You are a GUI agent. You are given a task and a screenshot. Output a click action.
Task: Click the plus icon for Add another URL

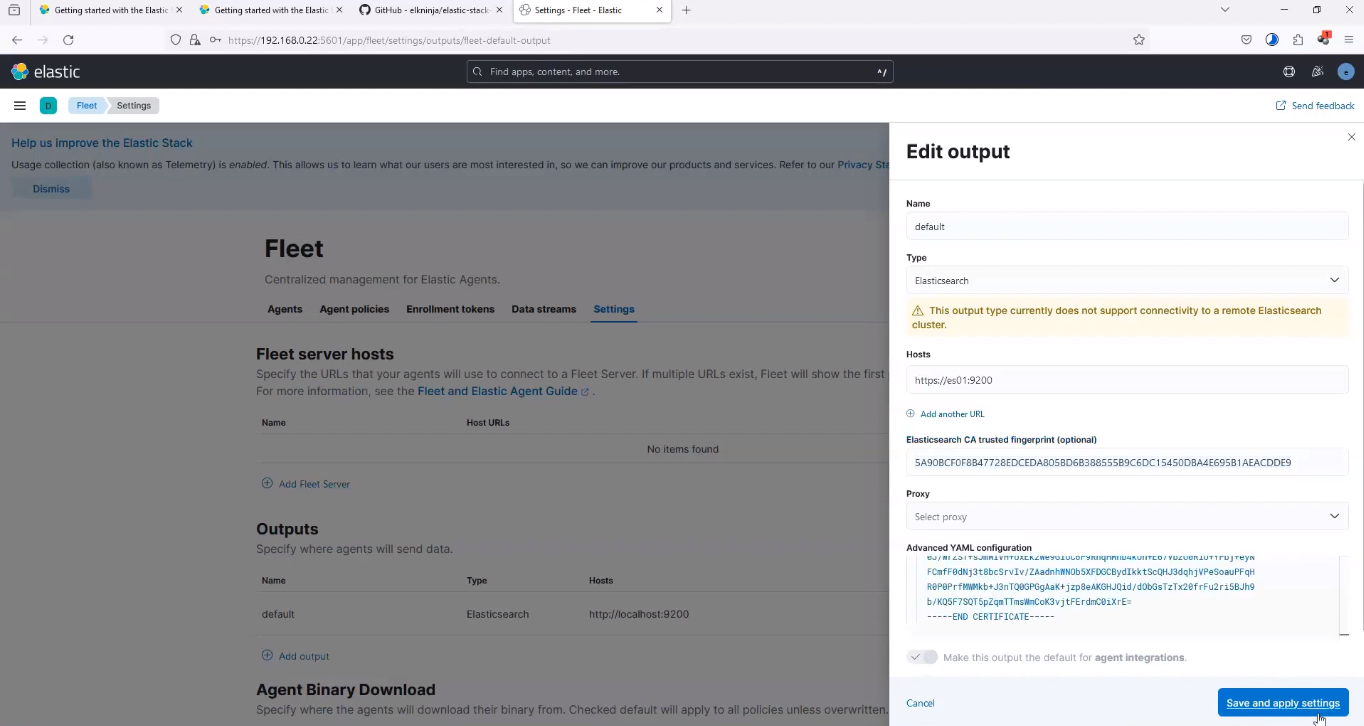tap(910, 414)
